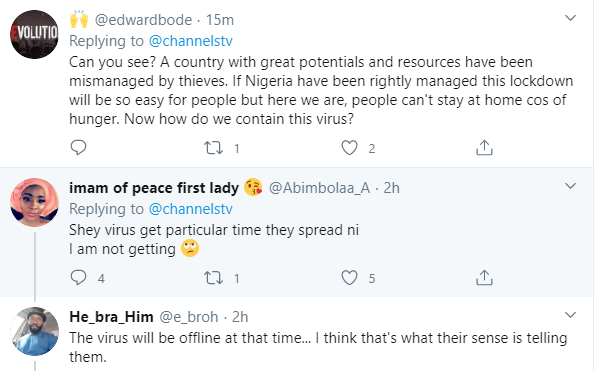
Task: Retweet Abimbolaa_A's virus tweet
Action: pos(213,278)
